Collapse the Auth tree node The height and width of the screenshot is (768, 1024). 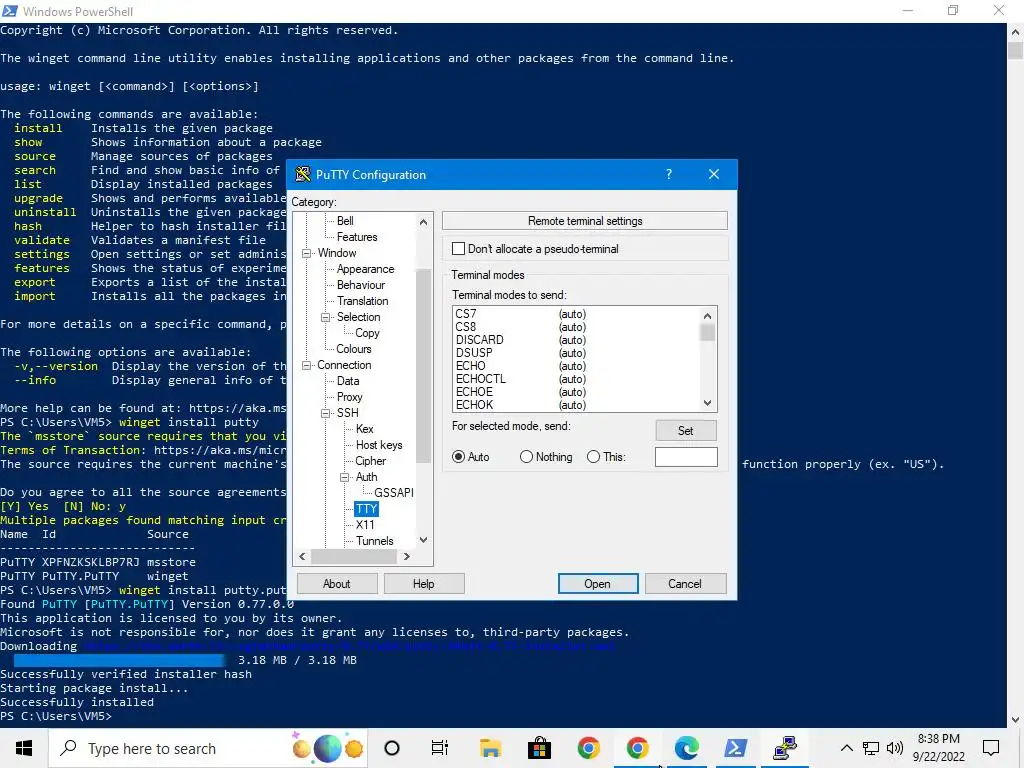tap(344, 477)
